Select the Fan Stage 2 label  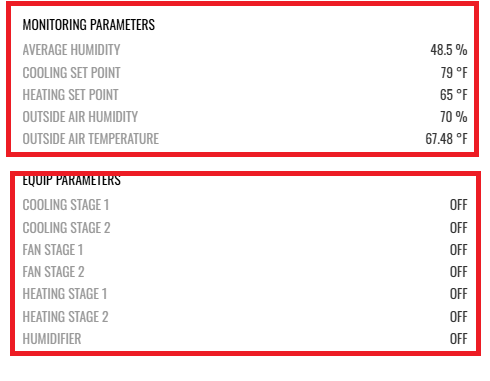[53, 272]
